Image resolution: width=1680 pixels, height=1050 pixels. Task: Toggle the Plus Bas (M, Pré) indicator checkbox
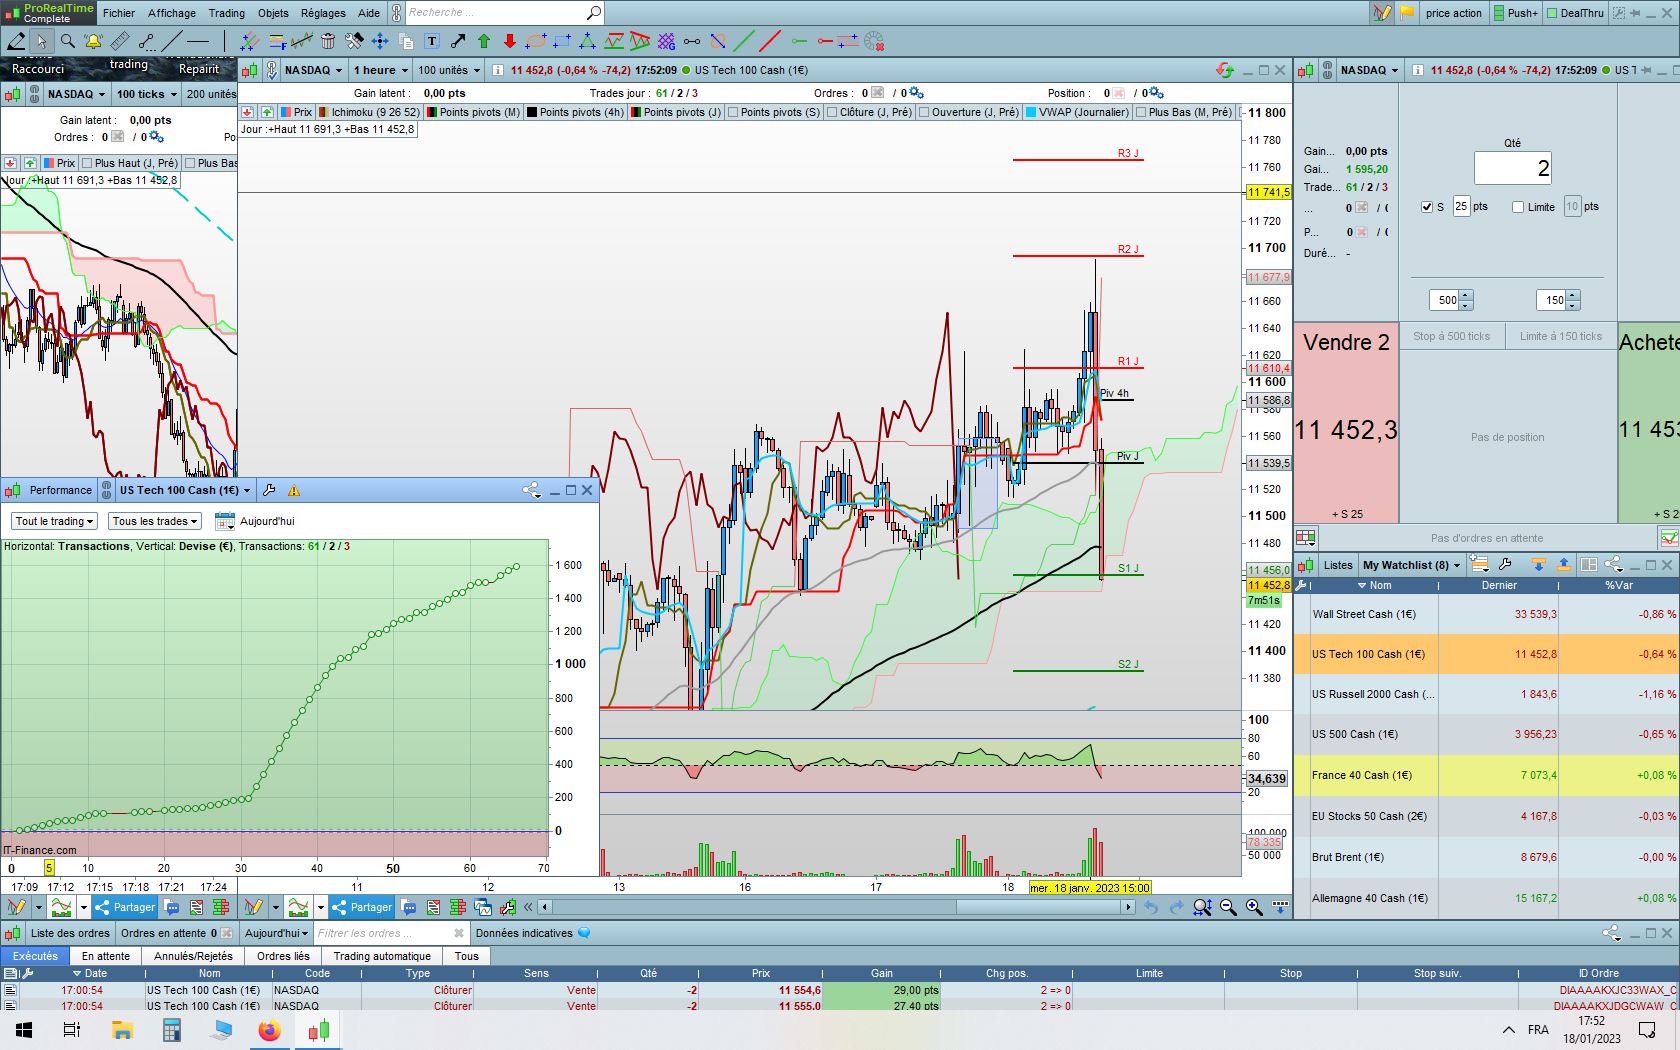[1141, 112]
